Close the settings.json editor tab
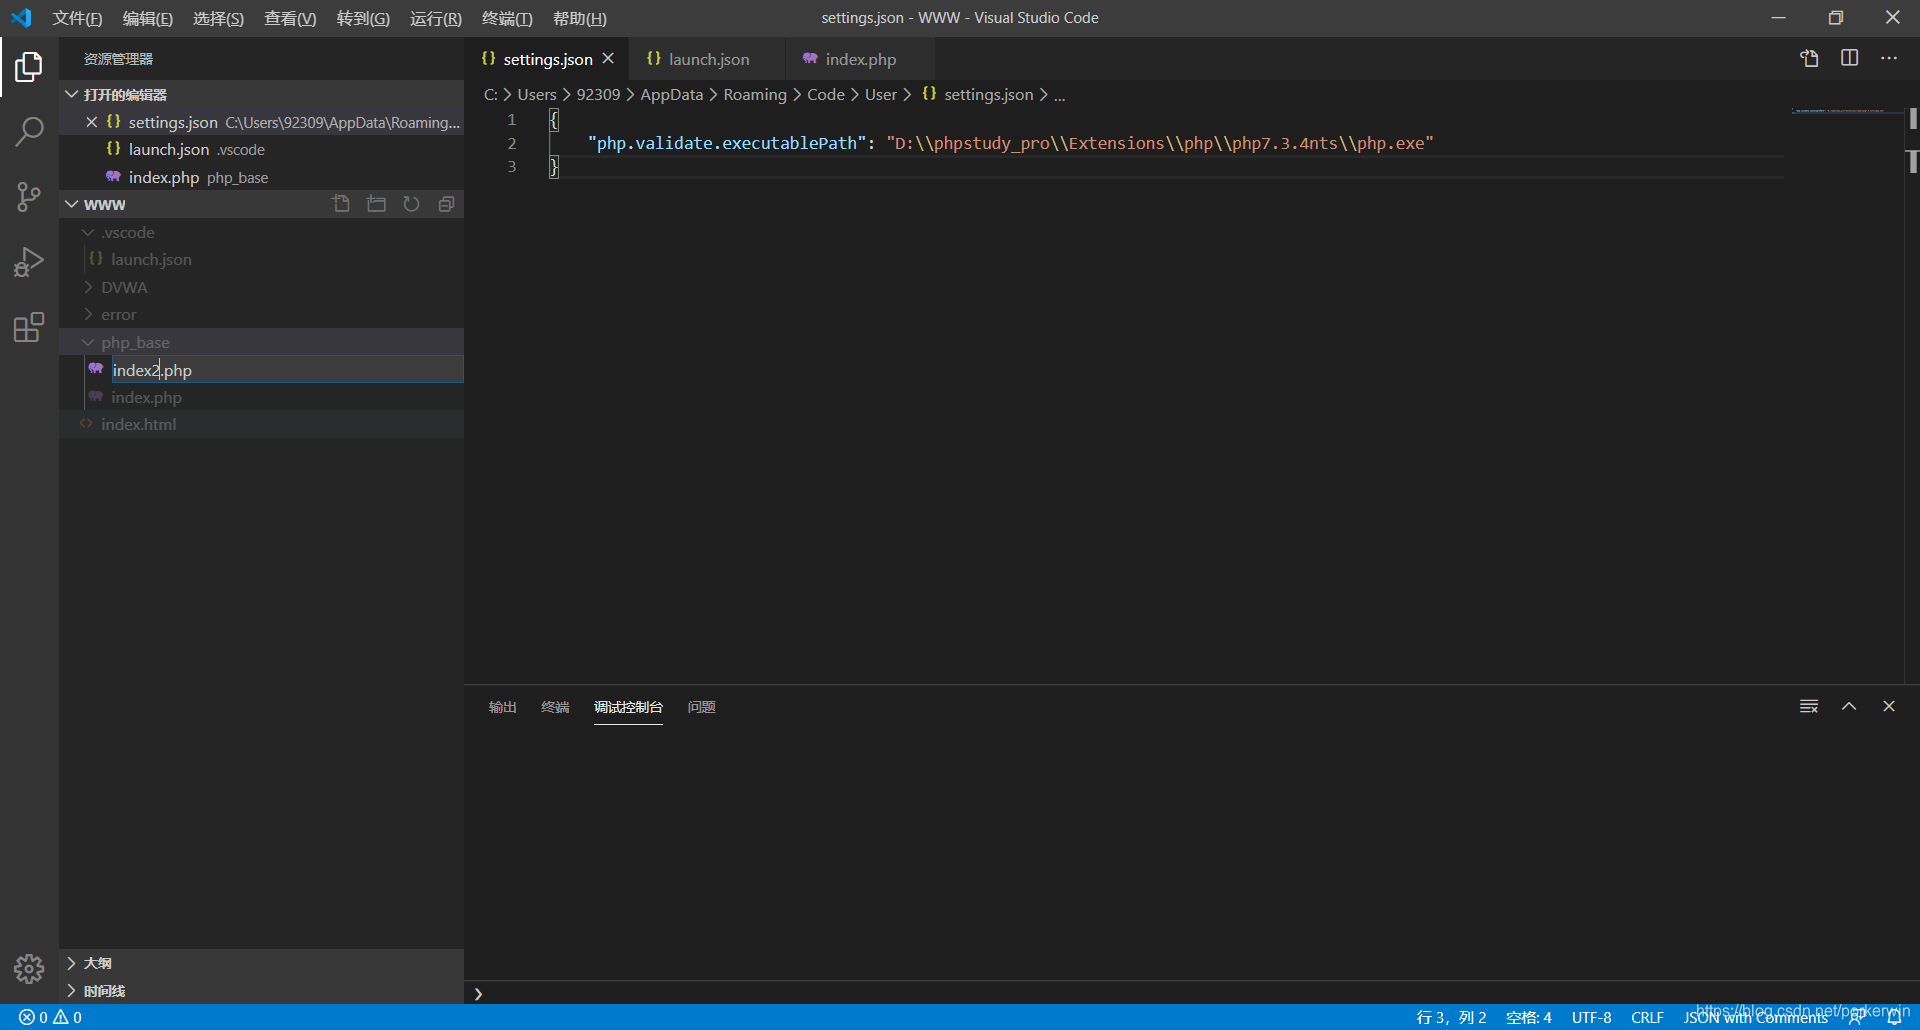The image size is (1920, 1030). (x=608, y=59)
